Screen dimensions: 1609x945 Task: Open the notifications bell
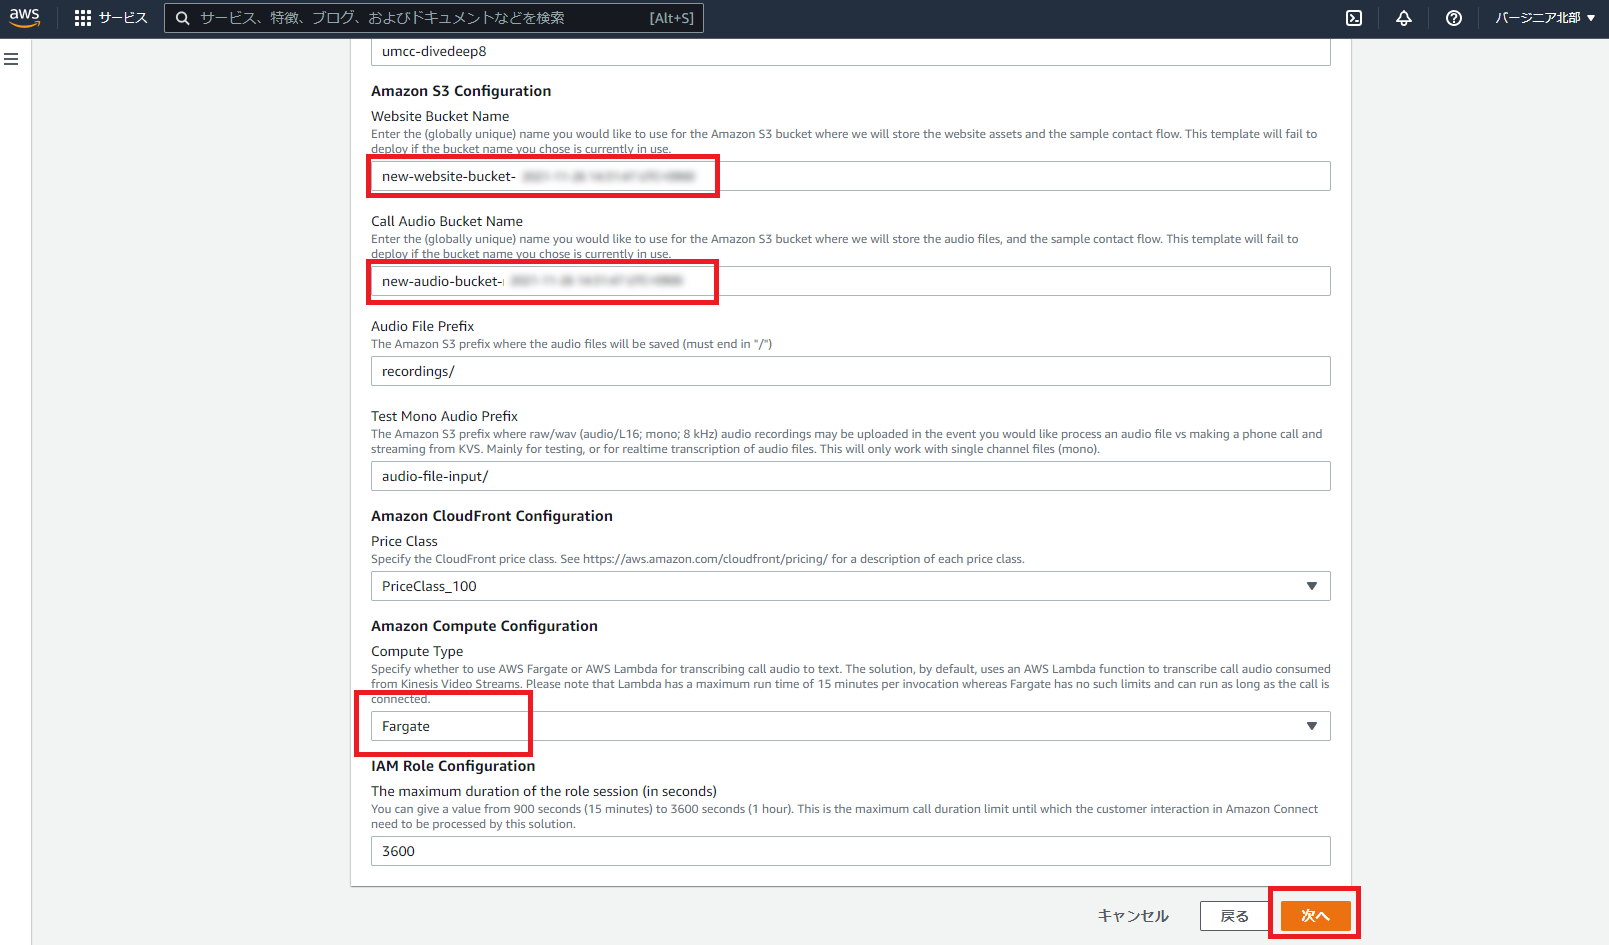coord(1404,18)
